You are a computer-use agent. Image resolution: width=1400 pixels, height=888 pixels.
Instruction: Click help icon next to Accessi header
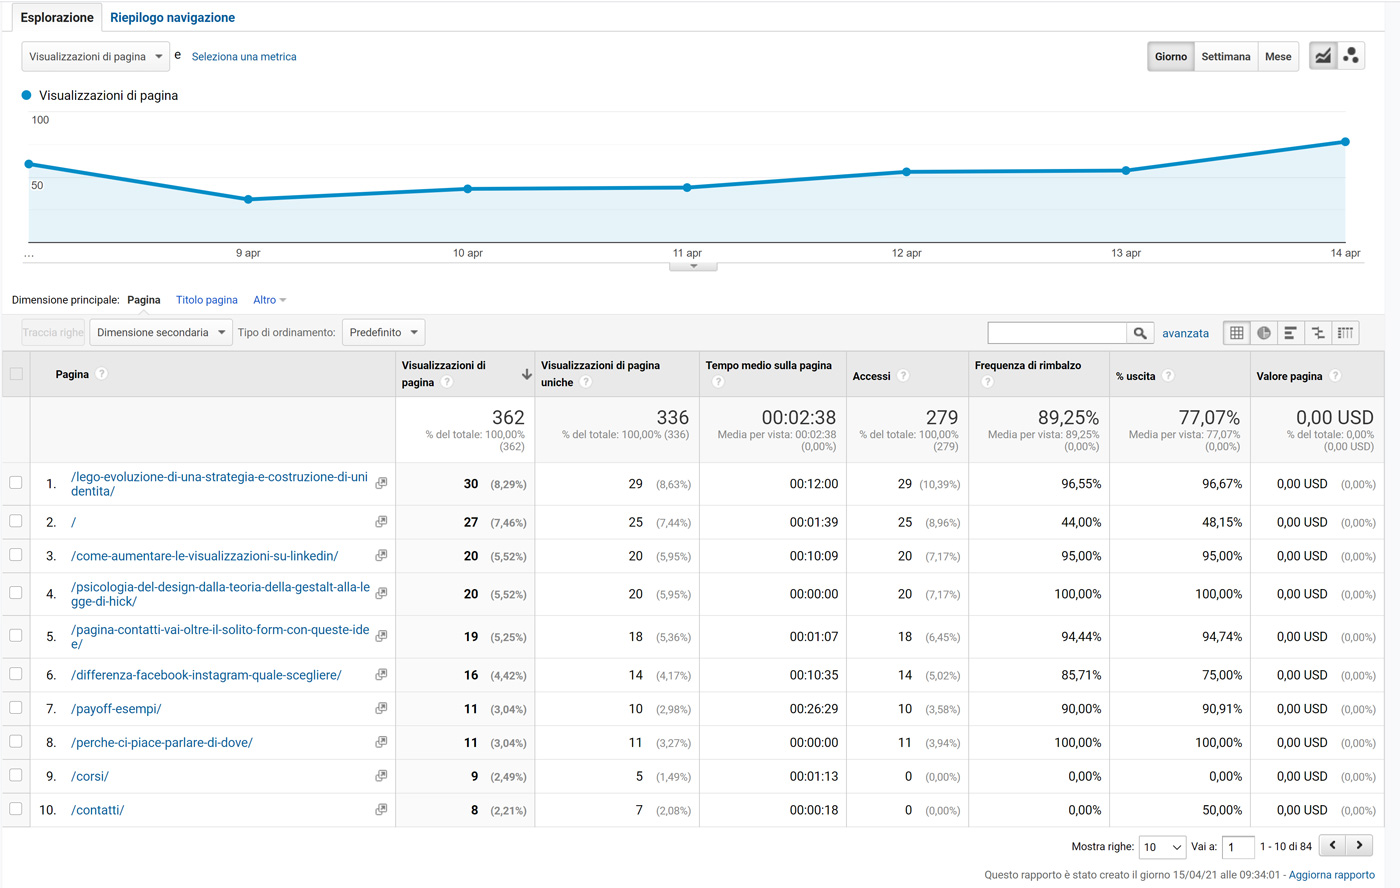pyautogui.click(x=903, y=376)
